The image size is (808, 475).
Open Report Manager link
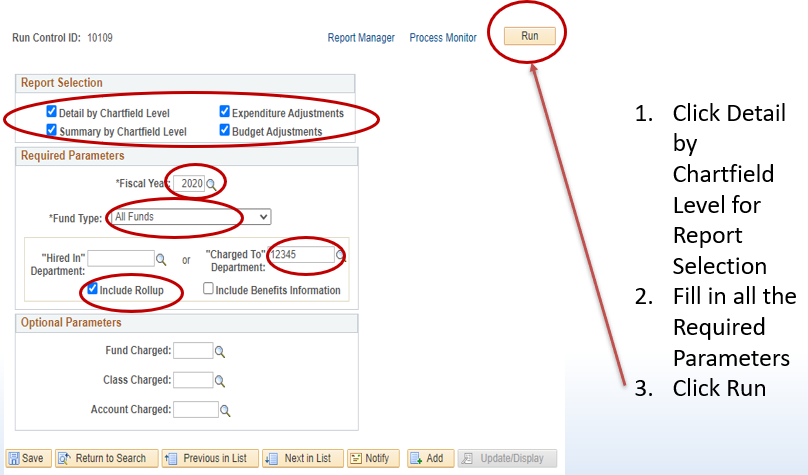click(361, 38)
